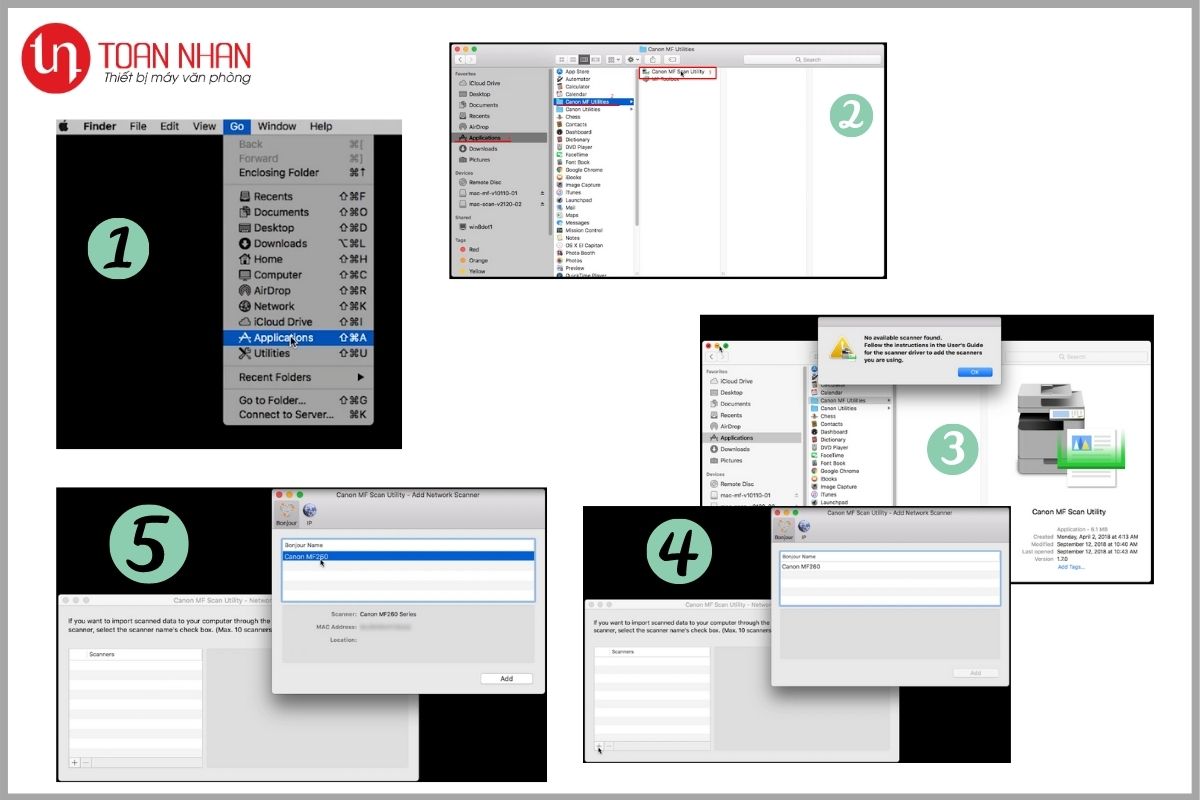Click Share icon in Canon MF Utilities window toolbar

tap(653, 60)
